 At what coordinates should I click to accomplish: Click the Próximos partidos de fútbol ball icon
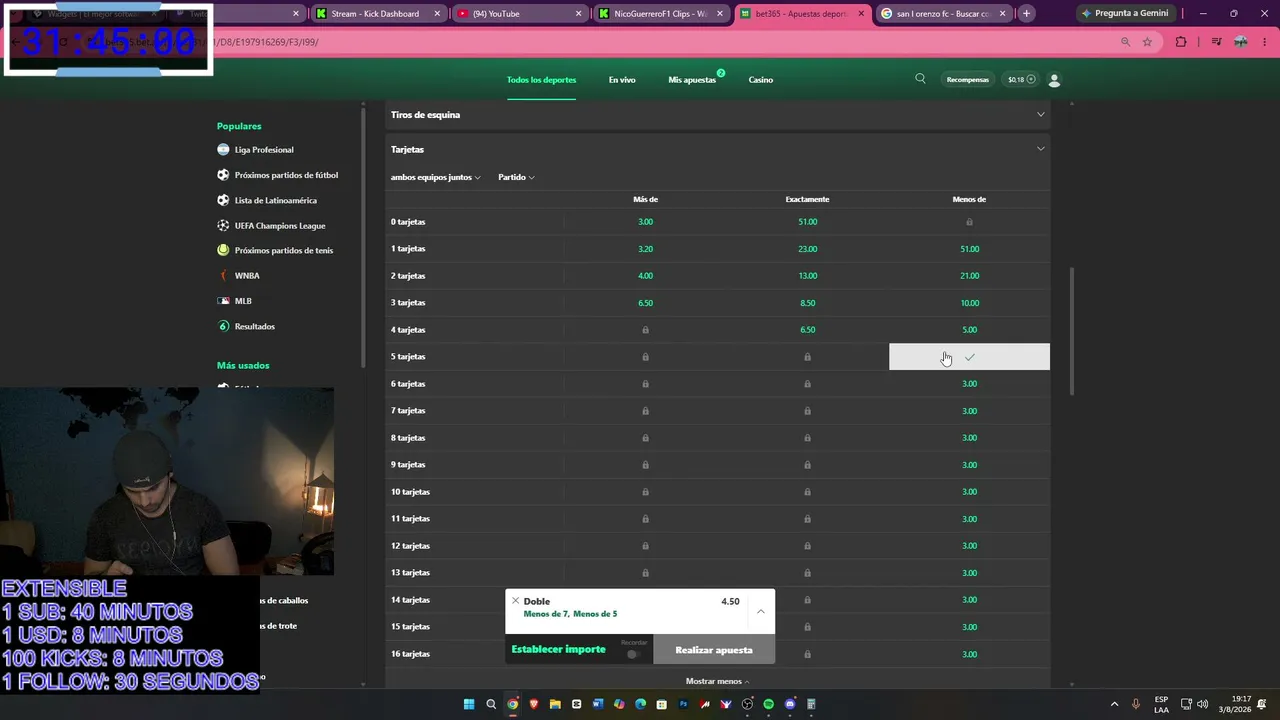pos(223,175)
